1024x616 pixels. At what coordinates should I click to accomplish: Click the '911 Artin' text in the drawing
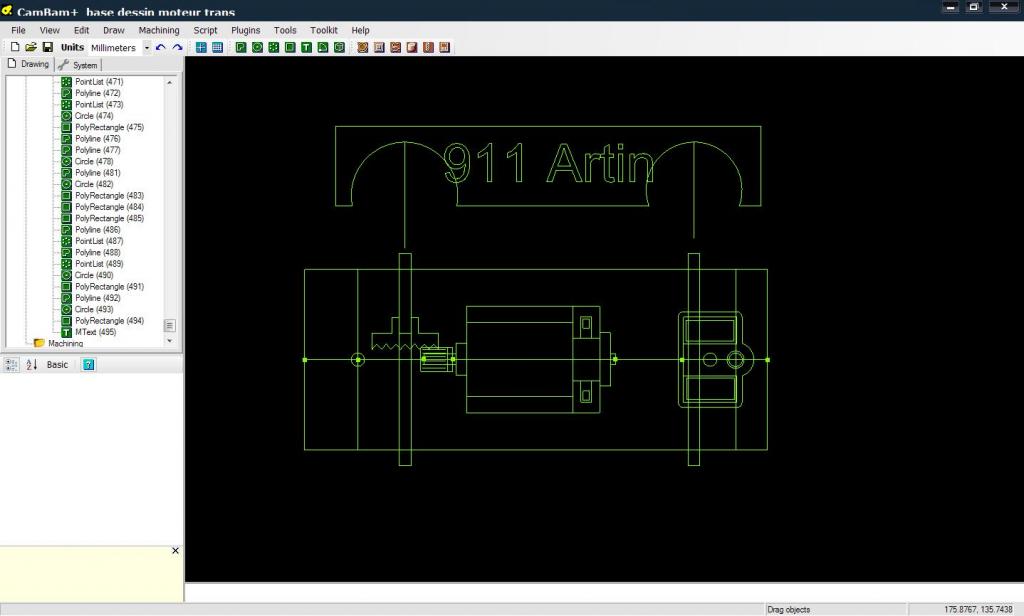[548, 163]
